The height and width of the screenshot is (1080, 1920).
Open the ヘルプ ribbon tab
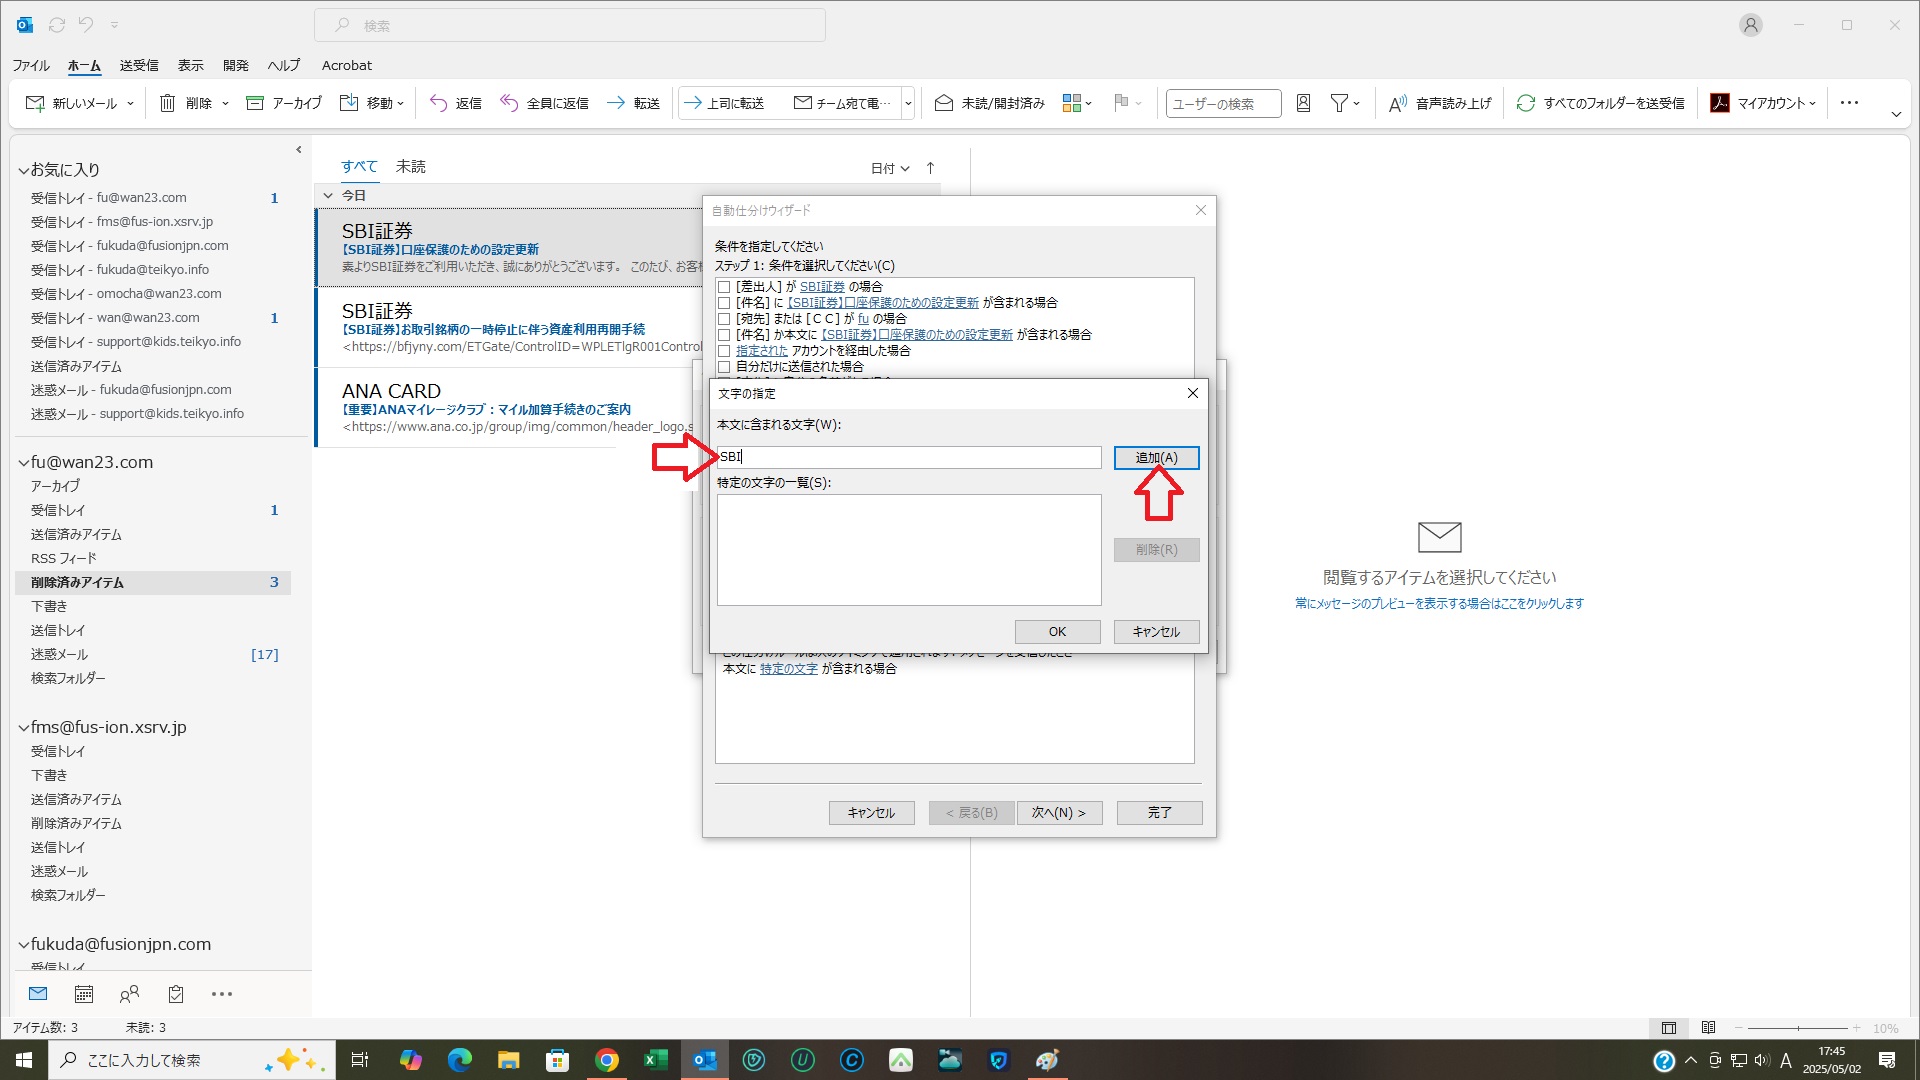tap(283, 65)
